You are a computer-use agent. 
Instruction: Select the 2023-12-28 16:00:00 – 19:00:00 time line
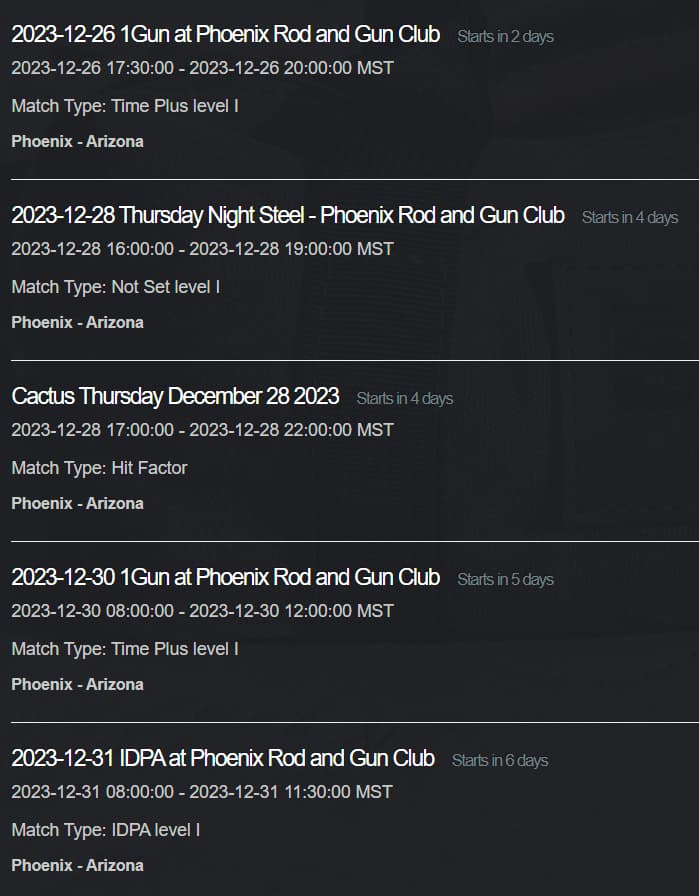[202, 249]
